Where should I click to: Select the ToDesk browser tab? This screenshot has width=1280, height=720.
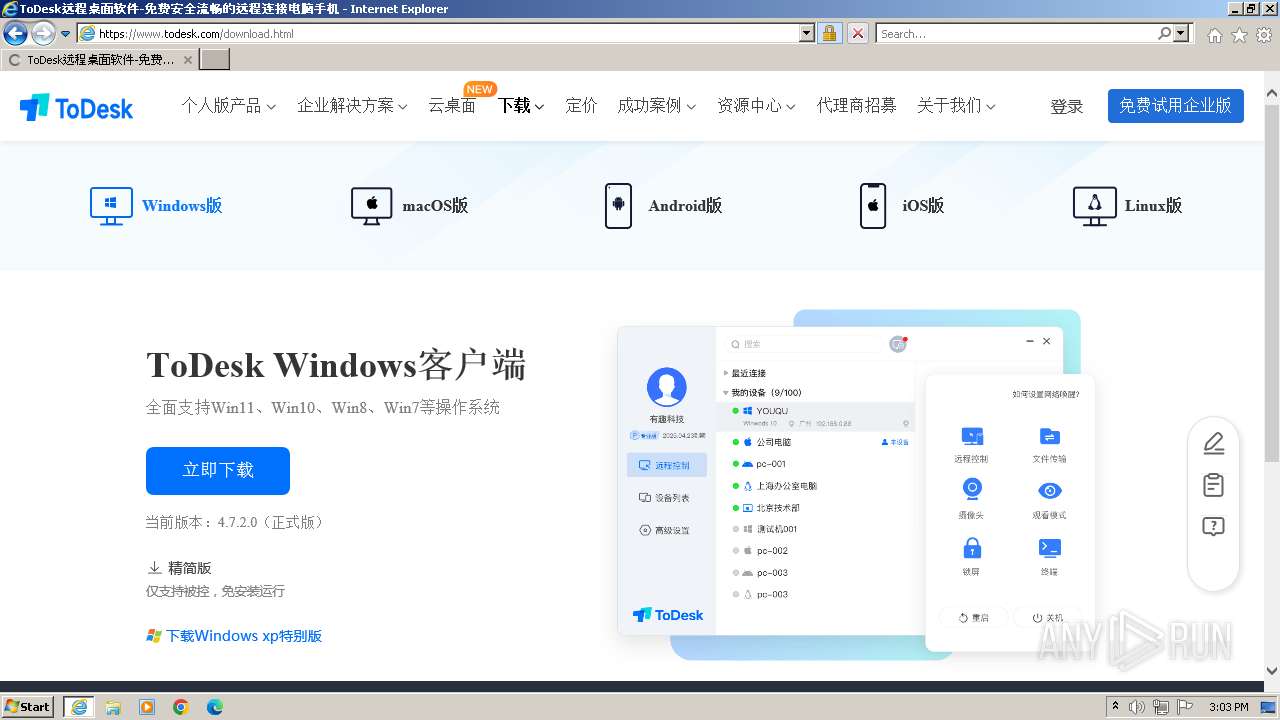(98, 60)
